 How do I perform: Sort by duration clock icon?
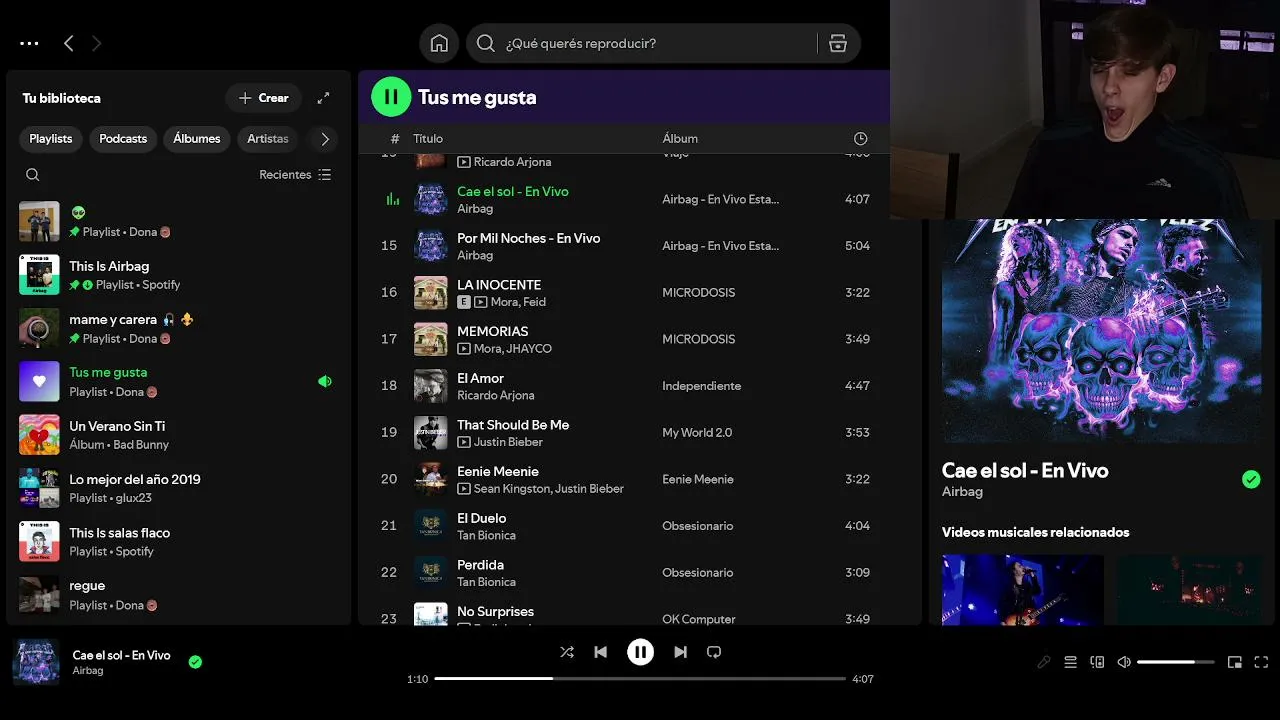[860, 139]
